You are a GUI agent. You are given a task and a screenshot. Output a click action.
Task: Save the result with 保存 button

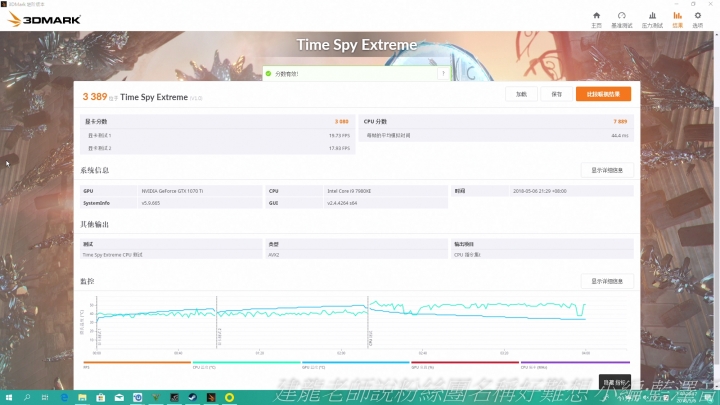click(x=557, y=94)
